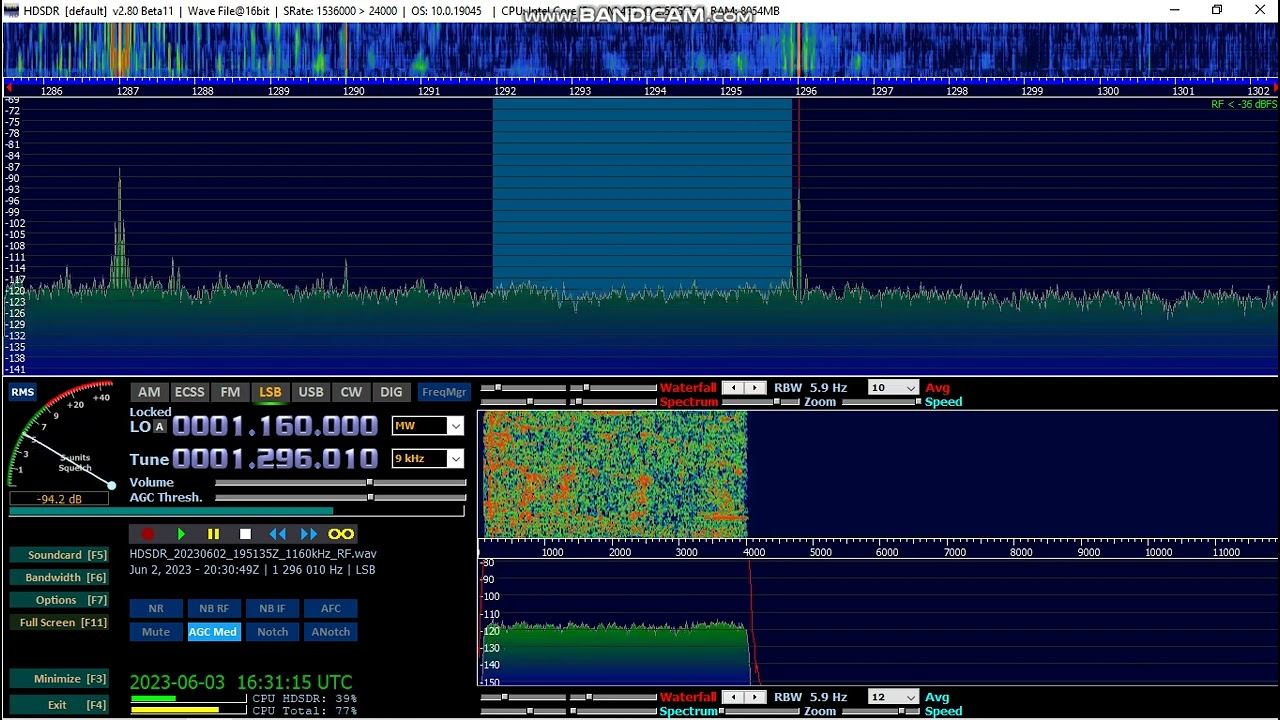Fast forward the WAV recording
Image resolution: width=1280 pixels, height=720 pixels.
point(309,534)
